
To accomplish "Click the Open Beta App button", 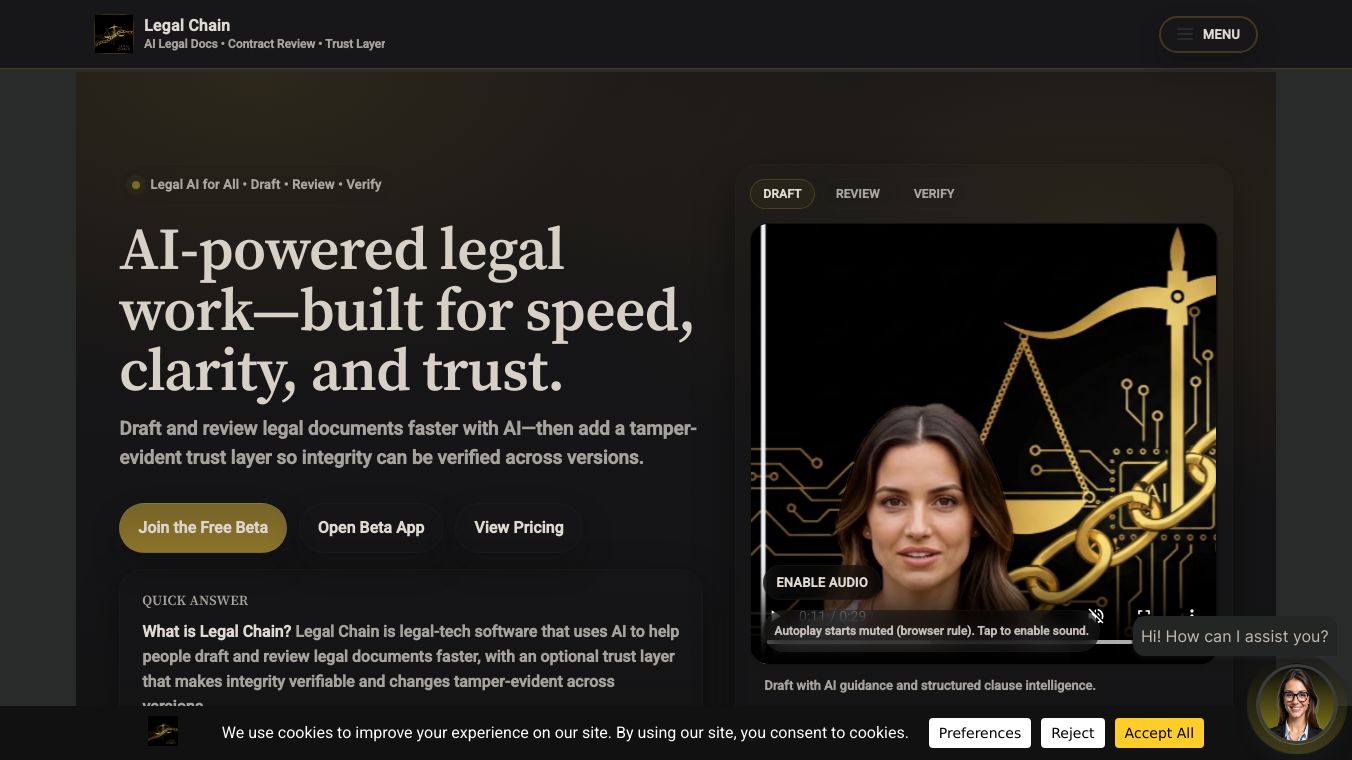I will point(371,528).
